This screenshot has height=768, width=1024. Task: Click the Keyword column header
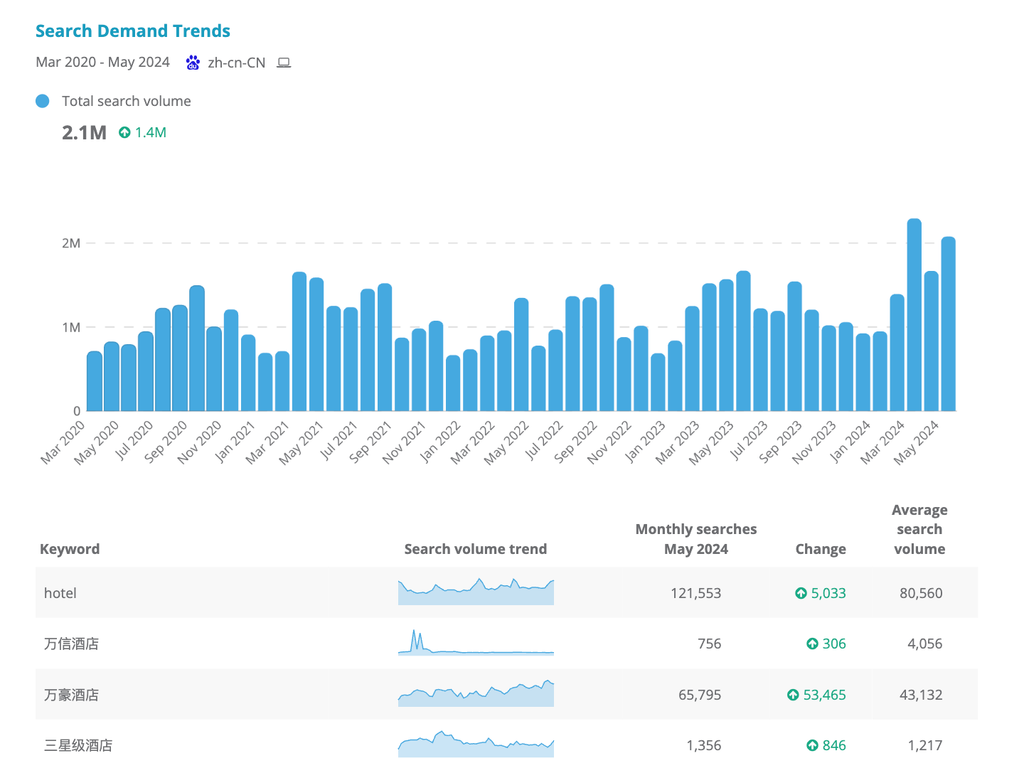point(70,549)
